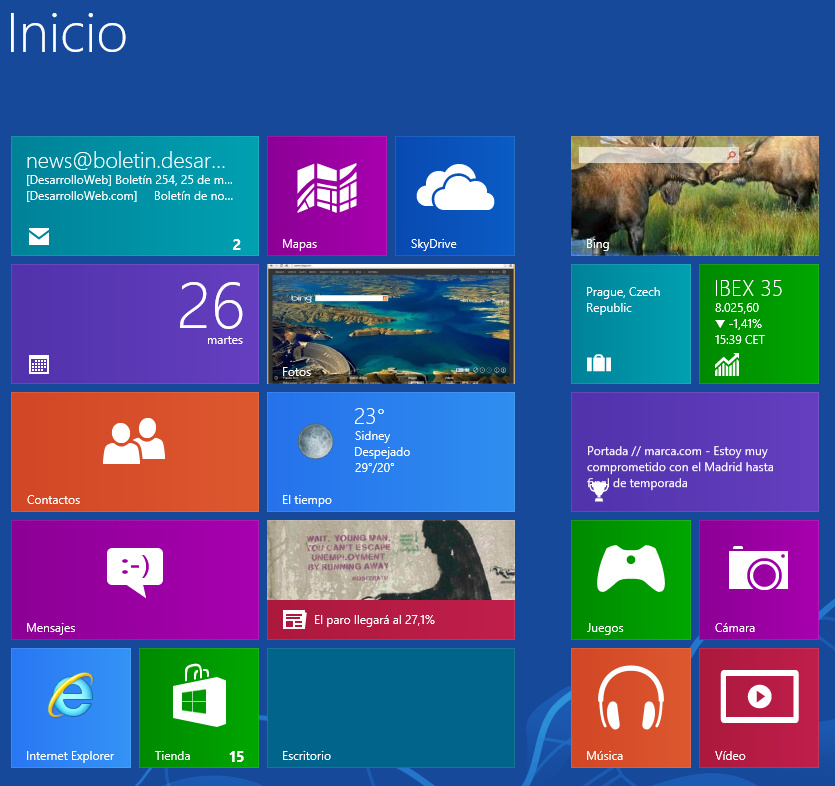
Task: Open calendar tile showing 26 martes
Action: [135, 324]
